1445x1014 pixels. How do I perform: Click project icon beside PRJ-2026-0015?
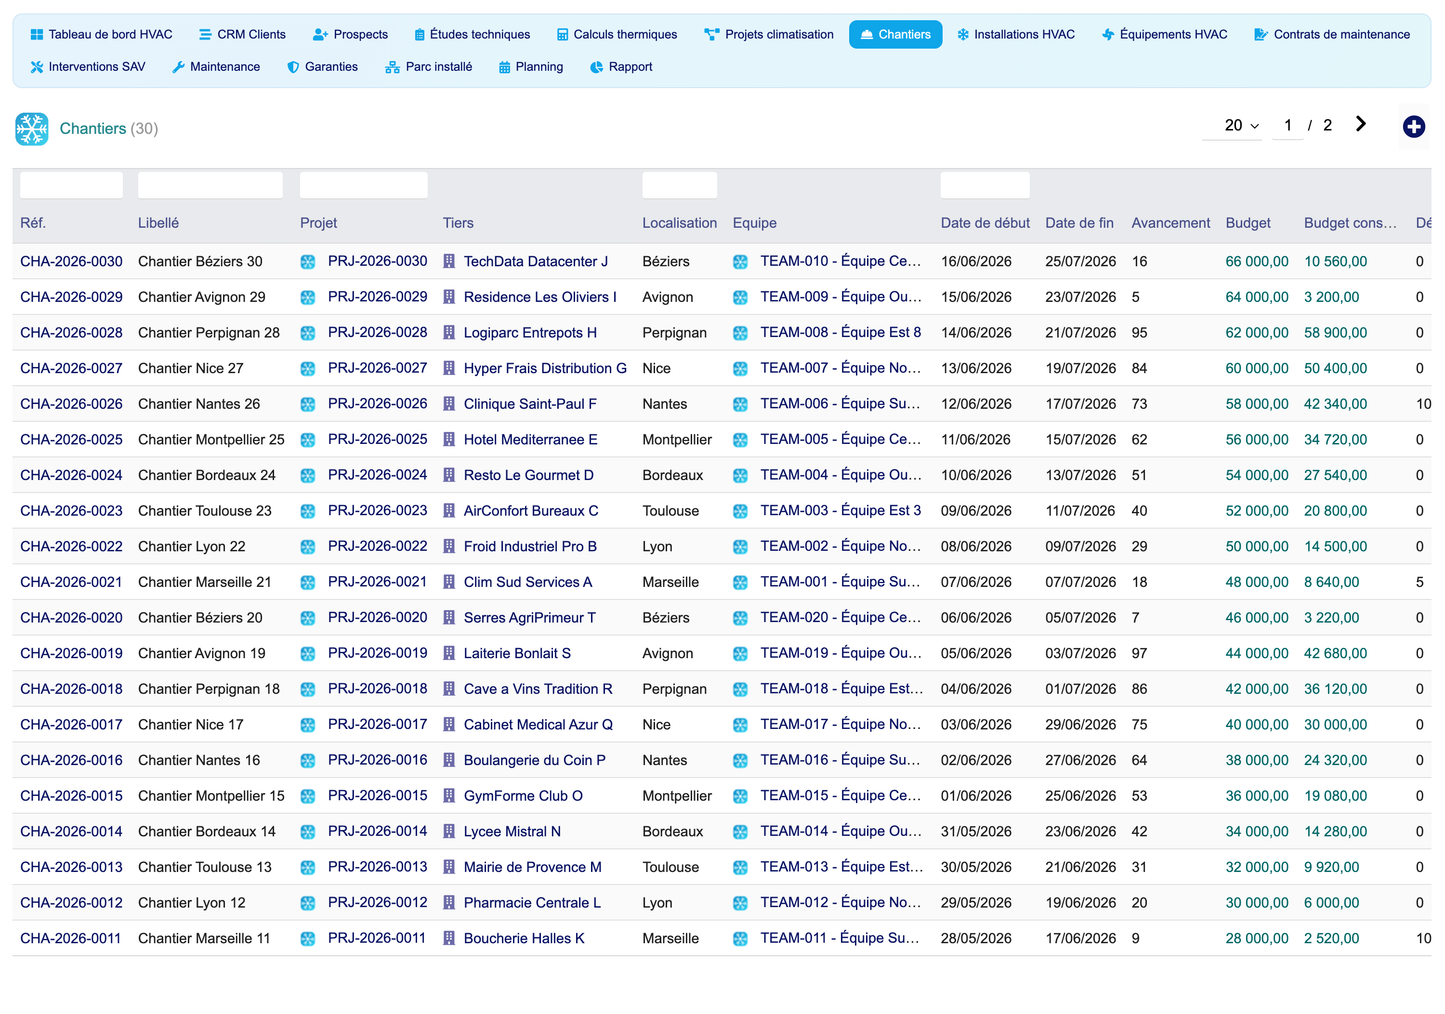[308, 796]
